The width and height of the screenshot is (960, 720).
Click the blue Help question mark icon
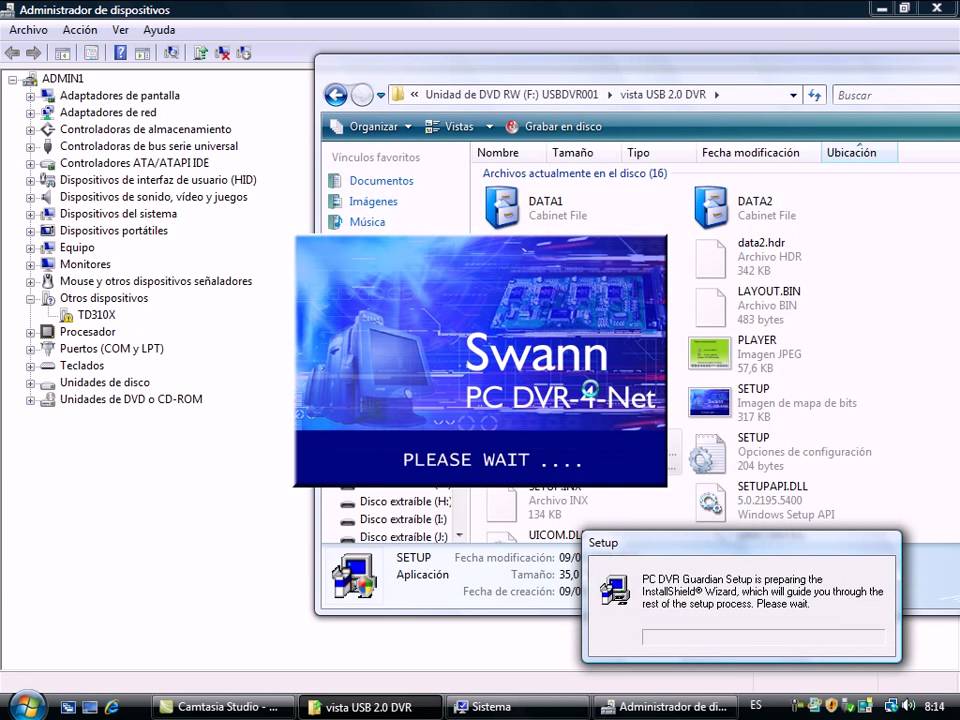click(121, 53)
